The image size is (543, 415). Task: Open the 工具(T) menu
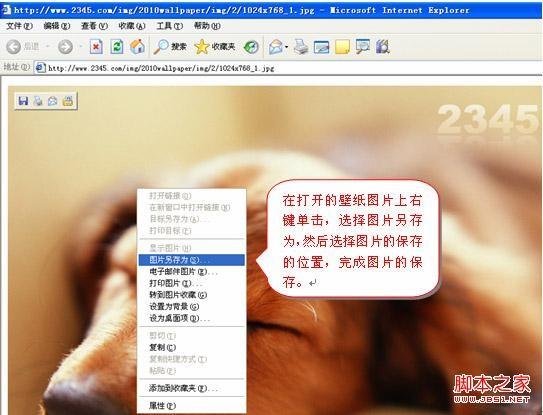click(x=169, y=26)
